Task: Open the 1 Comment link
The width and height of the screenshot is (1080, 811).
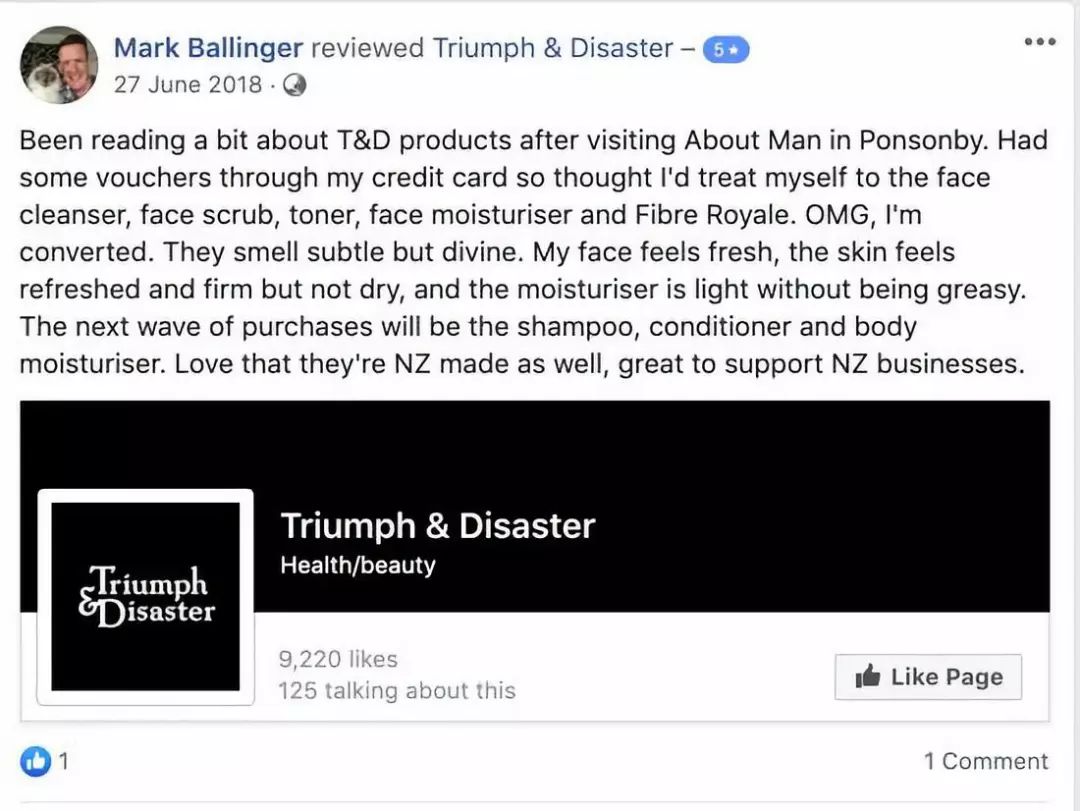Action: point(985,761)
